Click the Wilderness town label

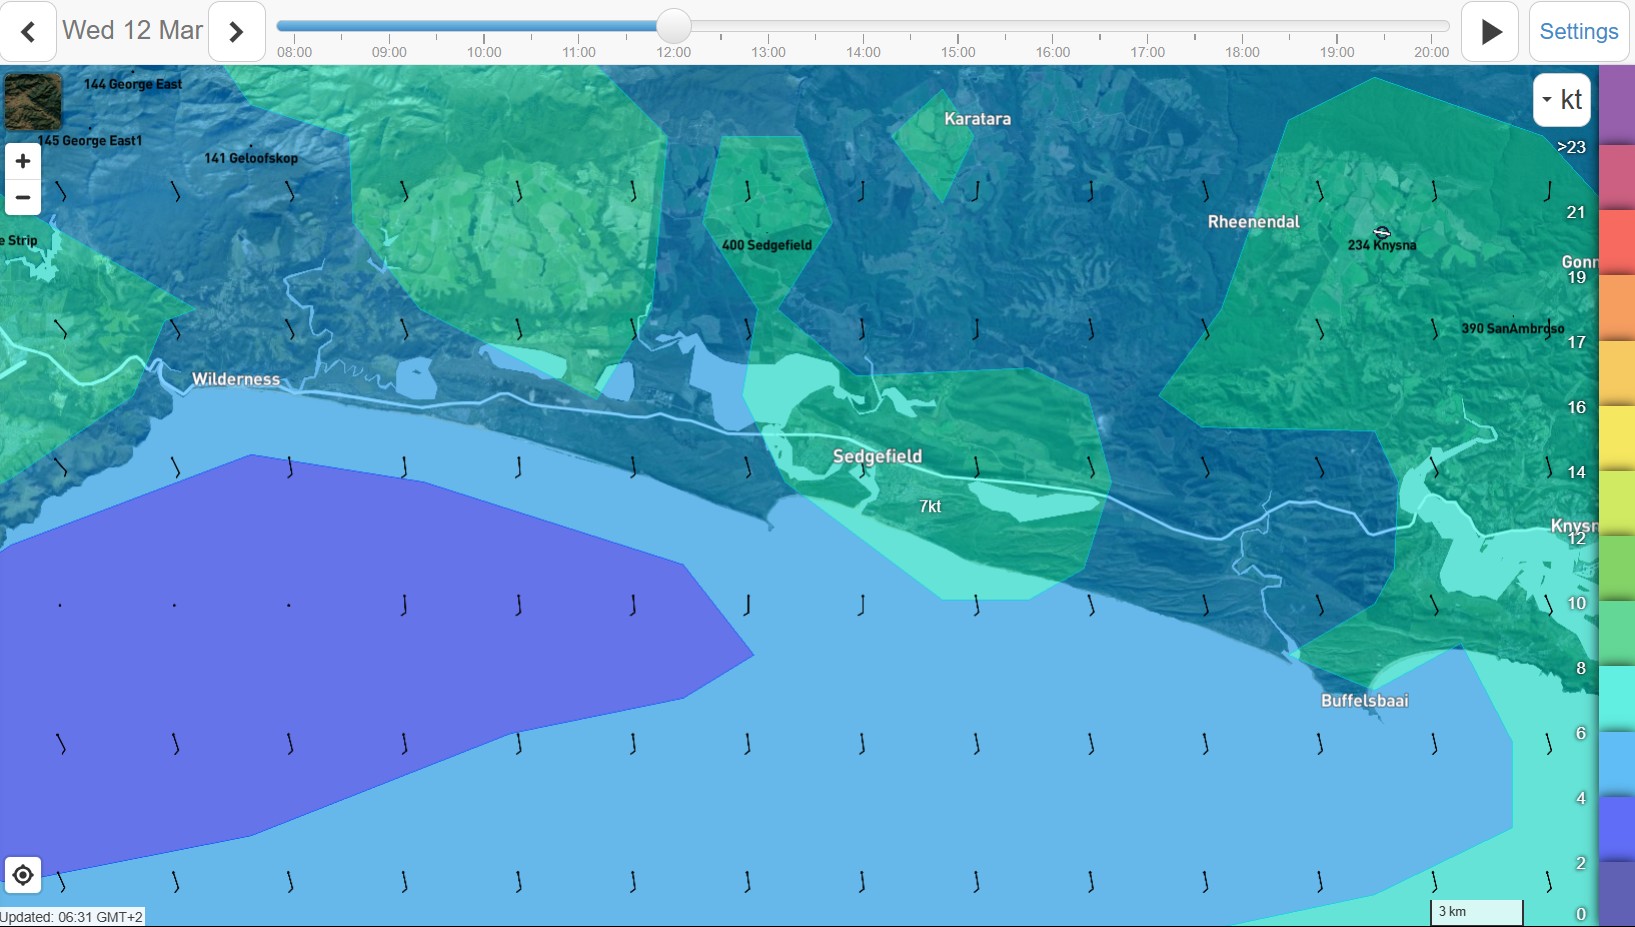[x=236, y=379]
